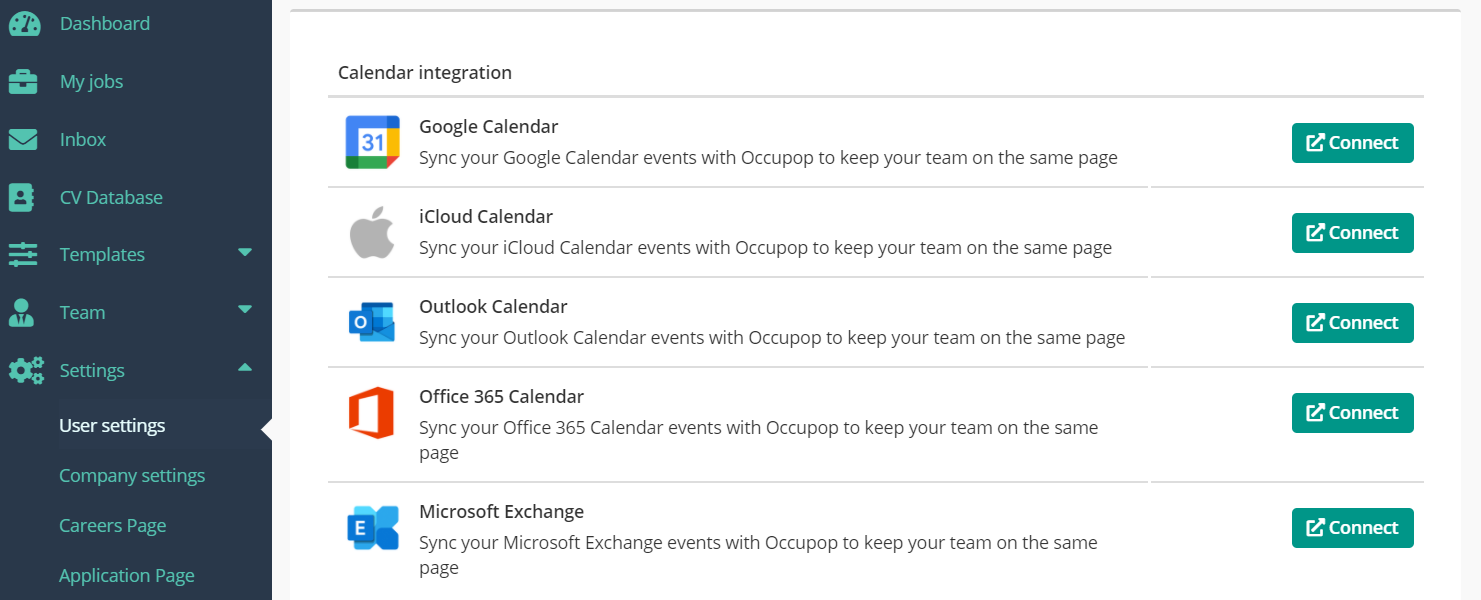Screen dimensions: 1481x600
Task: Open Settings using the gears icon
Action: pyautogui.click(x=25, y=369)
